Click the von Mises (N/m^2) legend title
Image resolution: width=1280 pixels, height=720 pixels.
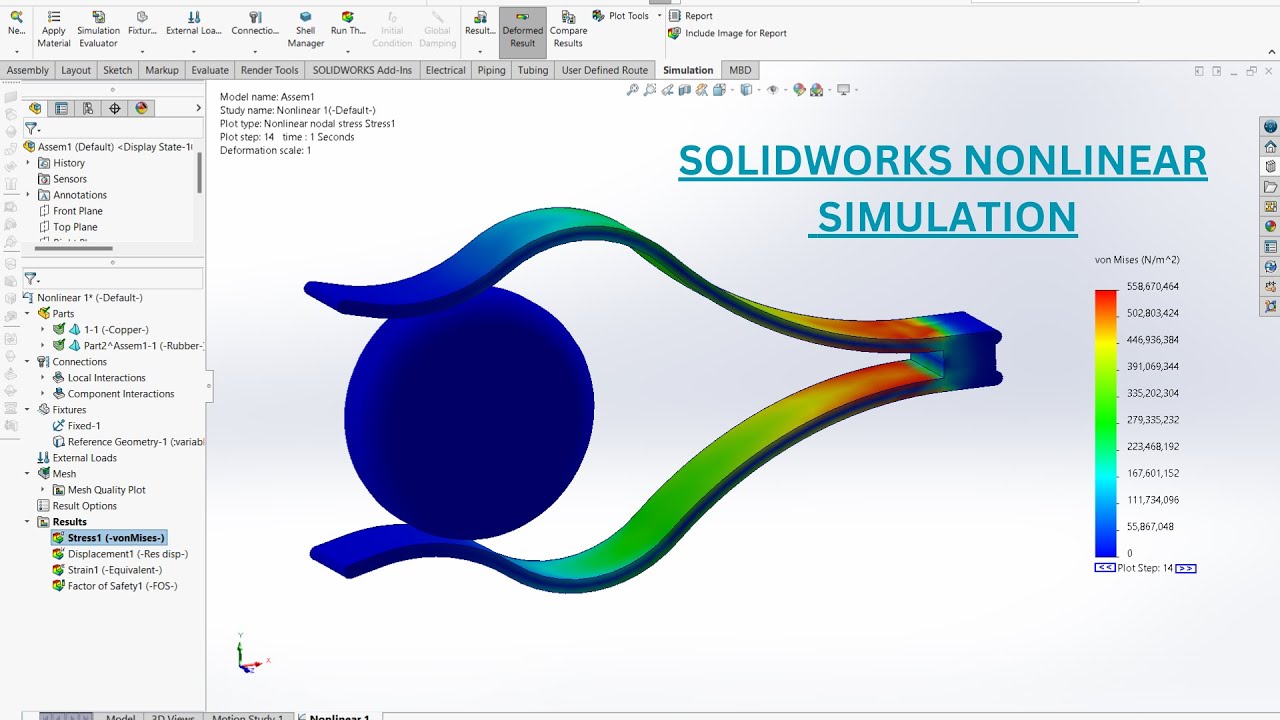pos(1137,260)
